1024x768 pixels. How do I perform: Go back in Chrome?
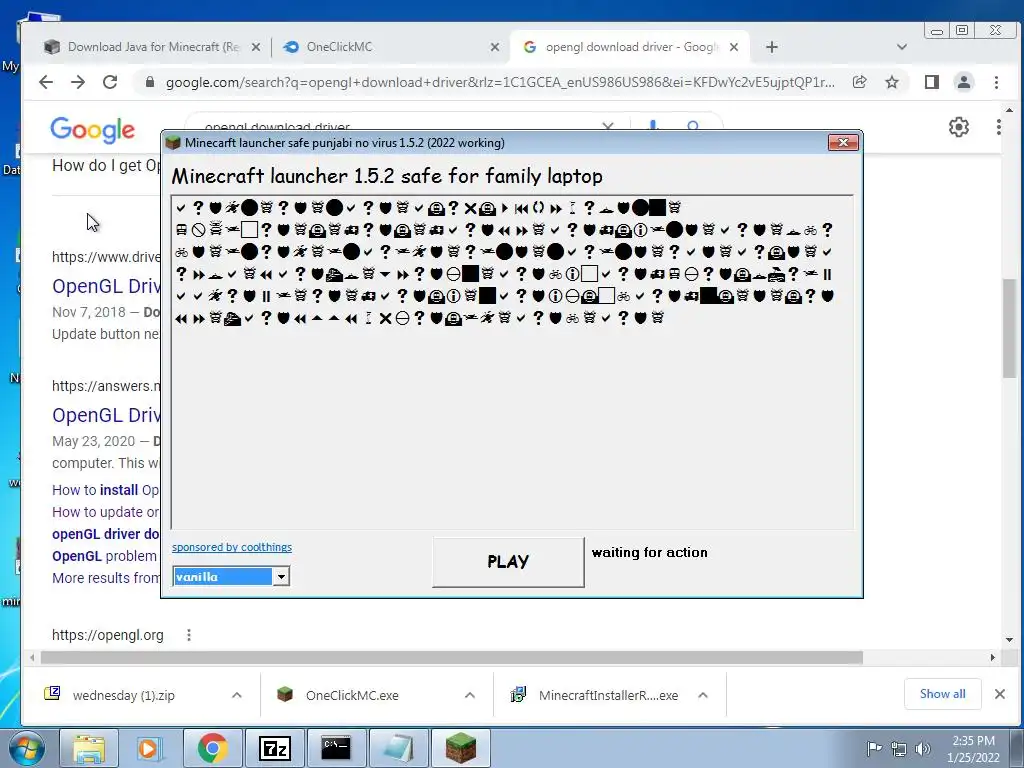click(46, 82)
